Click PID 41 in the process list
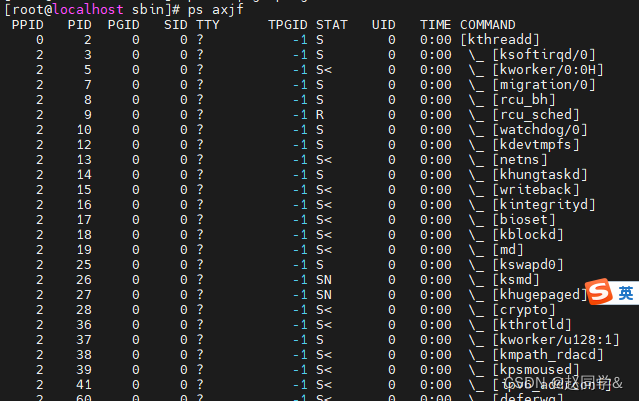The width and height of the screenshot is (639, 401). [84, 385]
